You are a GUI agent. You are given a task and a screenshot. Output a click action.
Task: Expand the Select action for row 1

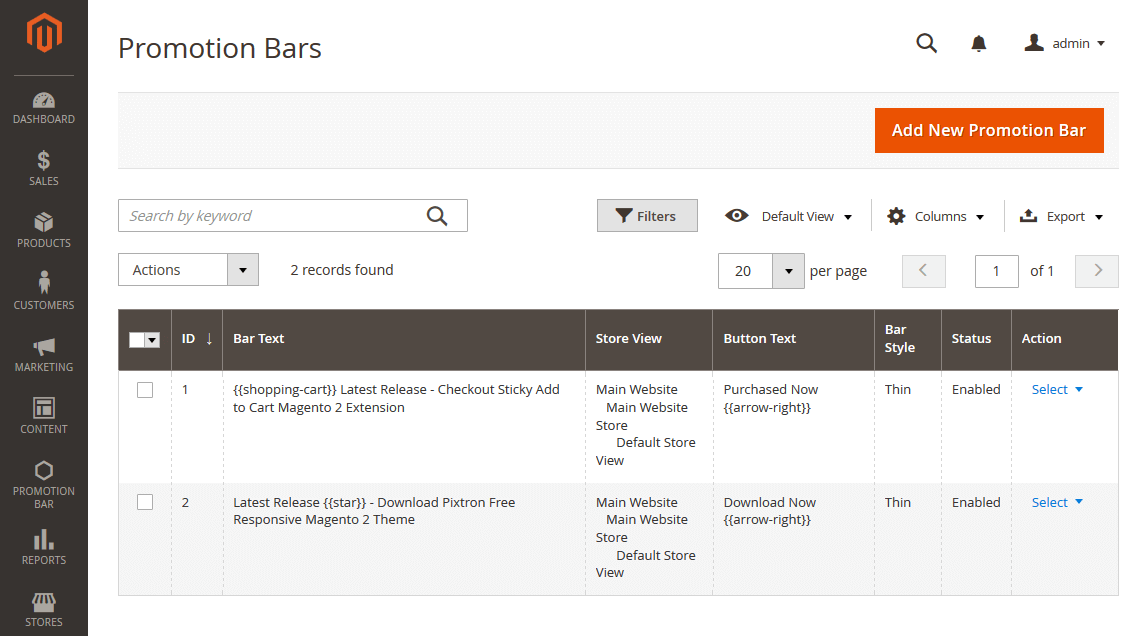coord(1057,390)
